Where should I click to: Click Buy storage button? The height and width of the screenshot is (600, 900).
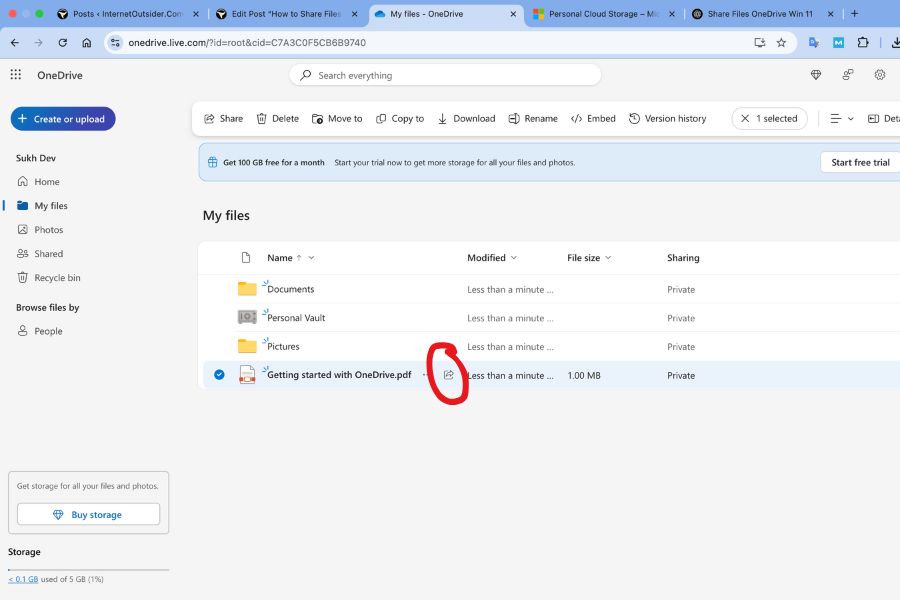[x=88, y=514]
